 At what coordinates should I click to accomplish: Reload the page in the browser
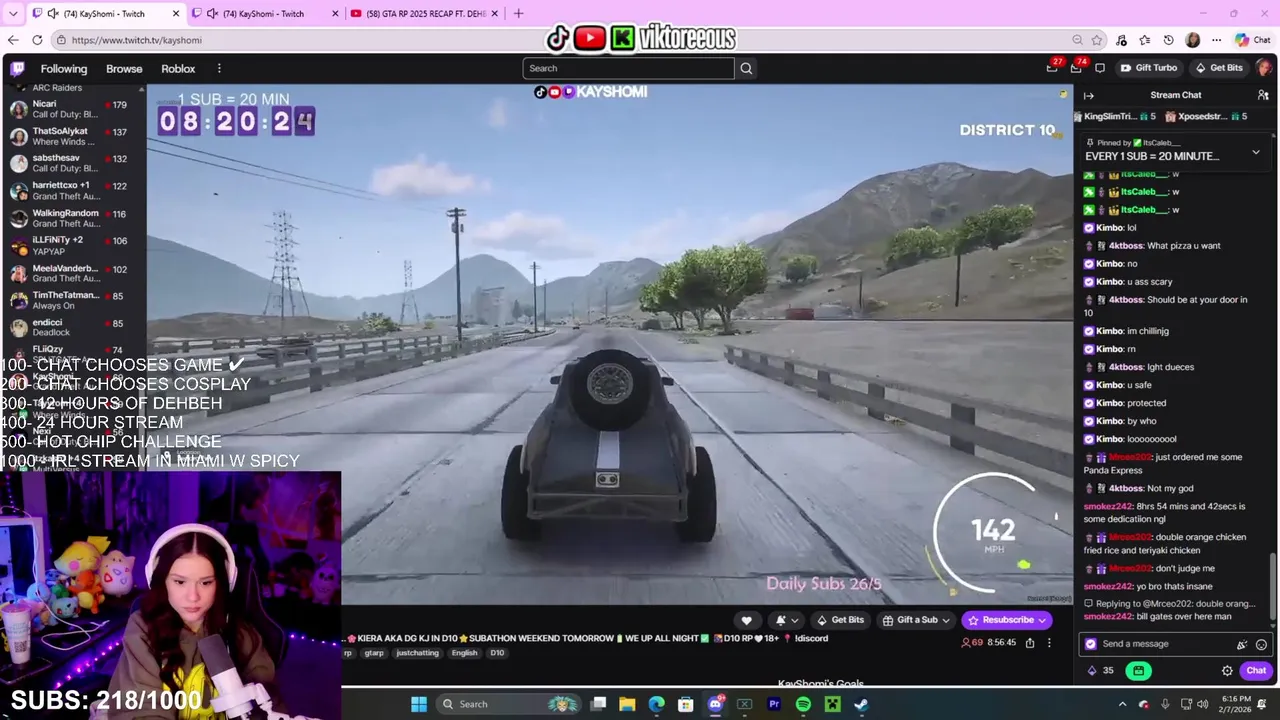(37, 40)
